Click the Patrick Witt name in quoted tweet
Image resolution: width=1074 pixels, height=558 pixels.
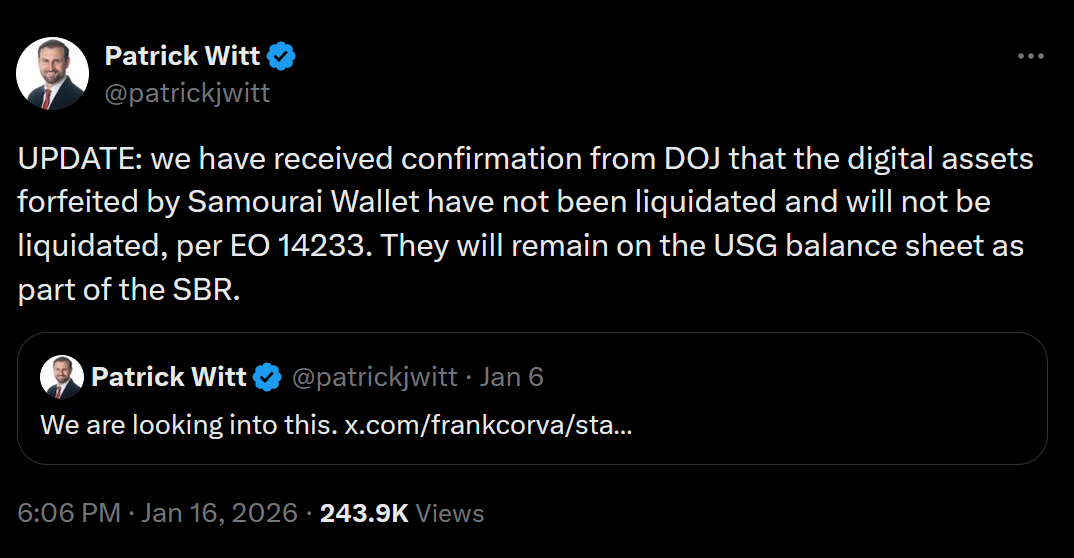pos(168,377)
